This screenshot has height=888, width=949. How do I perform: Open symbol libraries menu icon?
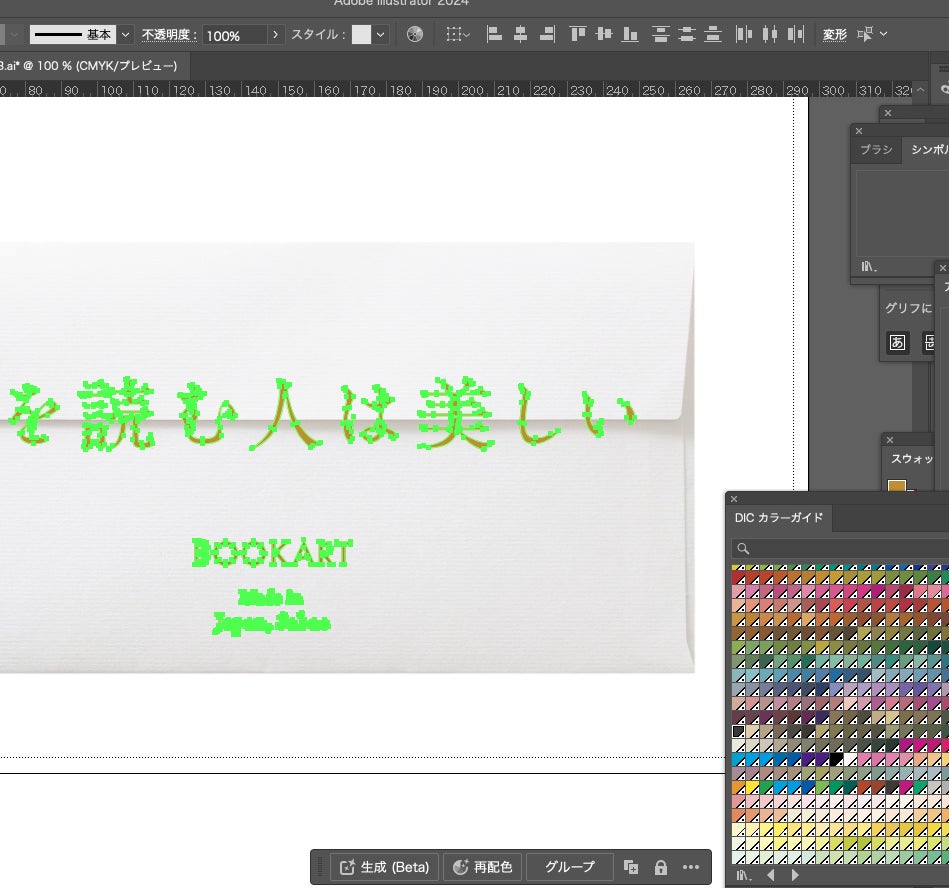[869, 266]
